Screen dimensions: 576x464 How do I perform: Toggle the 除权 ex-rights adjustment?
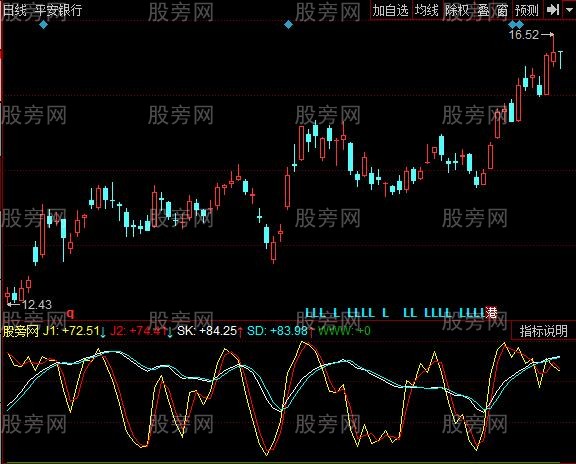[457, 10]
